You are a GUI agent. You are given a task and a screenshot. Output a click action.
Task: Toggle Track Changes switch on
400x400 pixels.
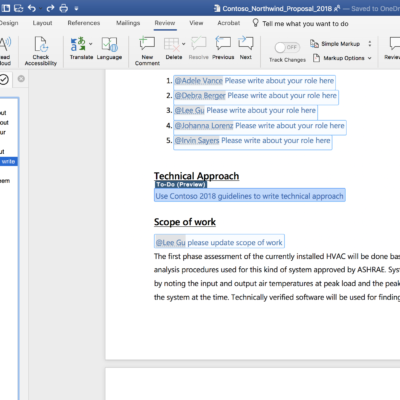[x=287, y=48]
